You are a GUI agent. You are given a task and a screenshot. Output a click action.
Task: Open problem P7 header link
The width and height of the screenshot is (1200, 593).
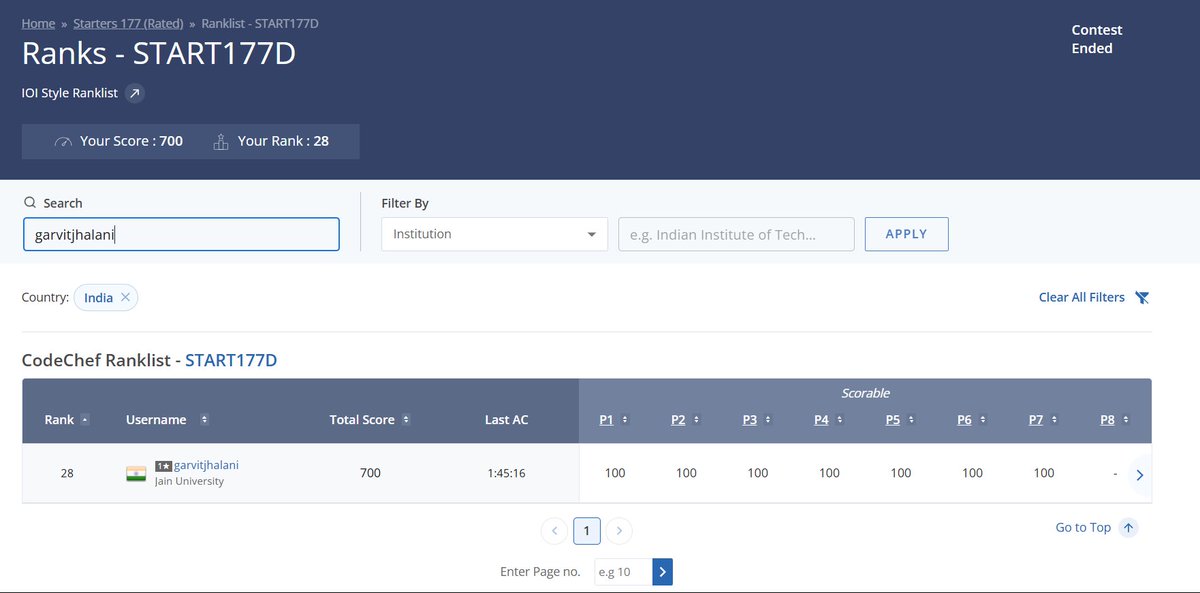coord(1036,420)
